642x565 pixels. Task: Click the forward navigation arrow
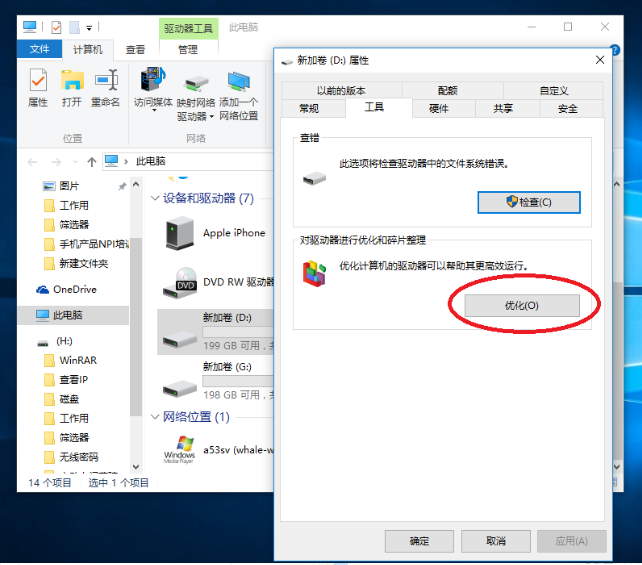point(56,162)
